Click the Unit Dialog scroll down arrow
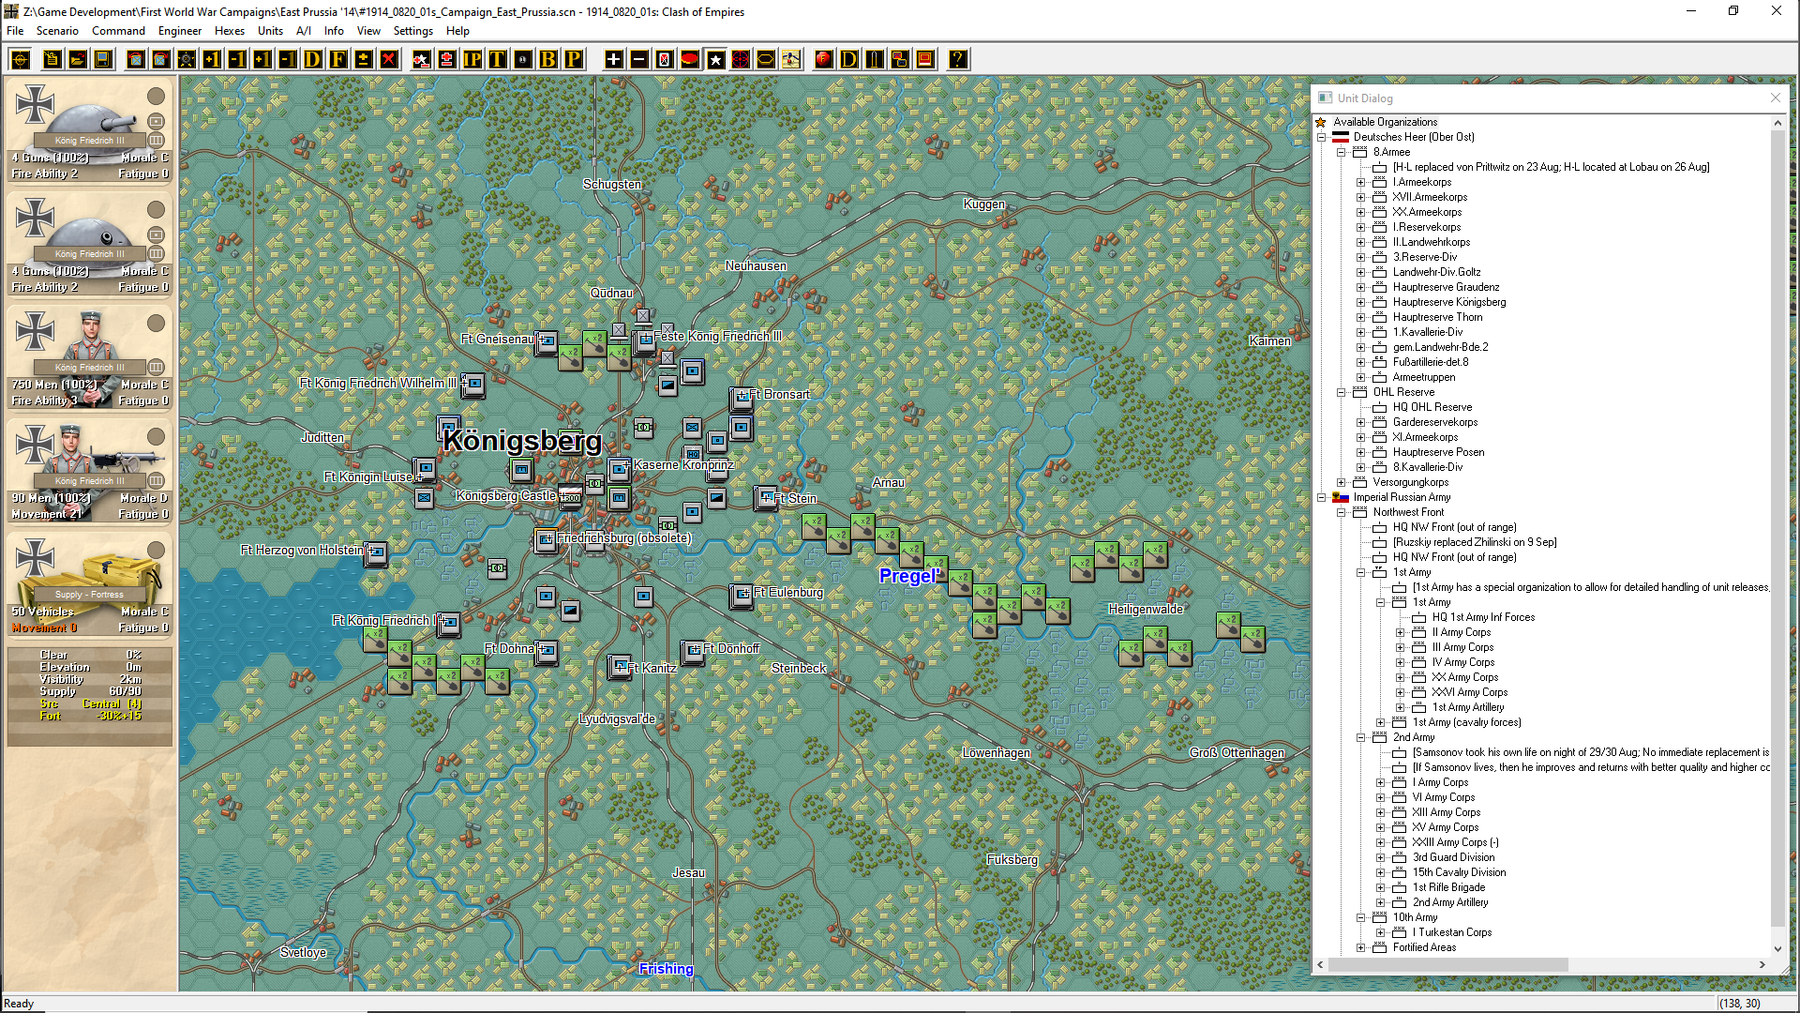Screen dimensions: 1800x1013 (1778, 949)
